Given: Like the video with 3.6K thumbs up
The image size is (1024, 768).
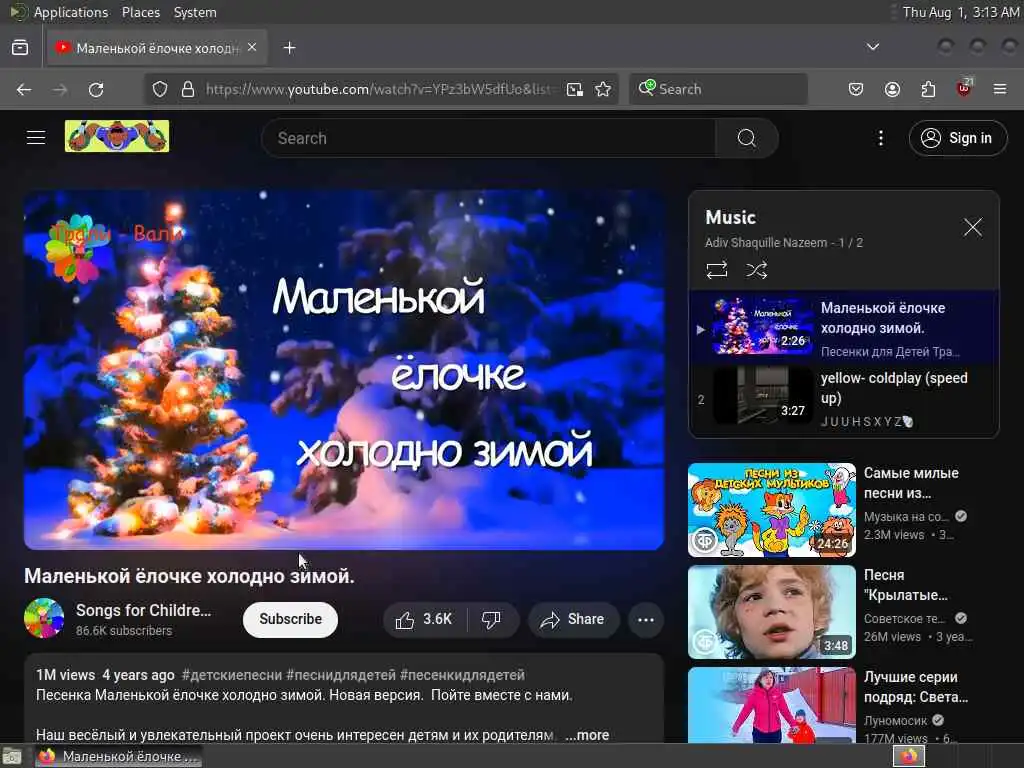Looking at the screenshot, I should click(x=424, y=619).
